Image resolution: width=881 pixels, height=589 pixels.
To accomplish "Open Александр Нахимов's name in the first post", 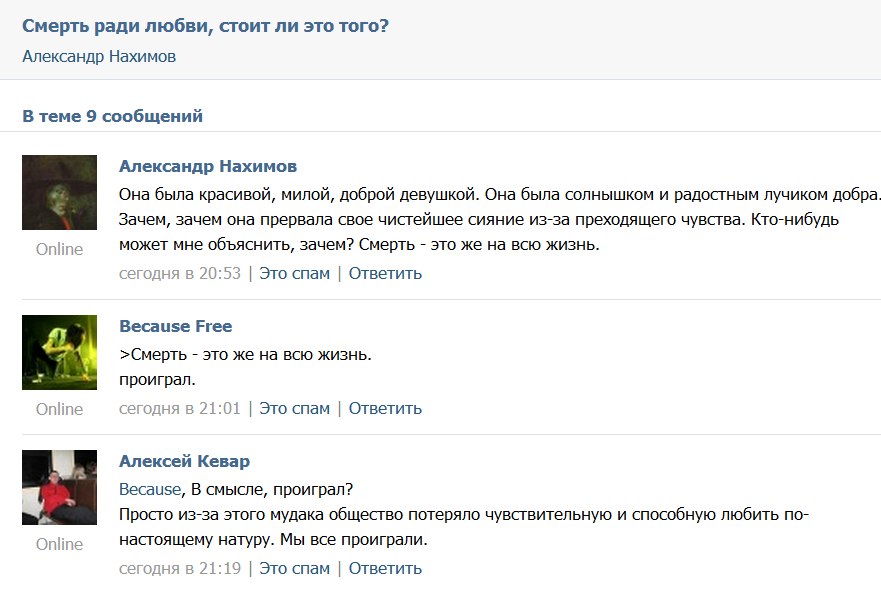I will pos(207,166).
